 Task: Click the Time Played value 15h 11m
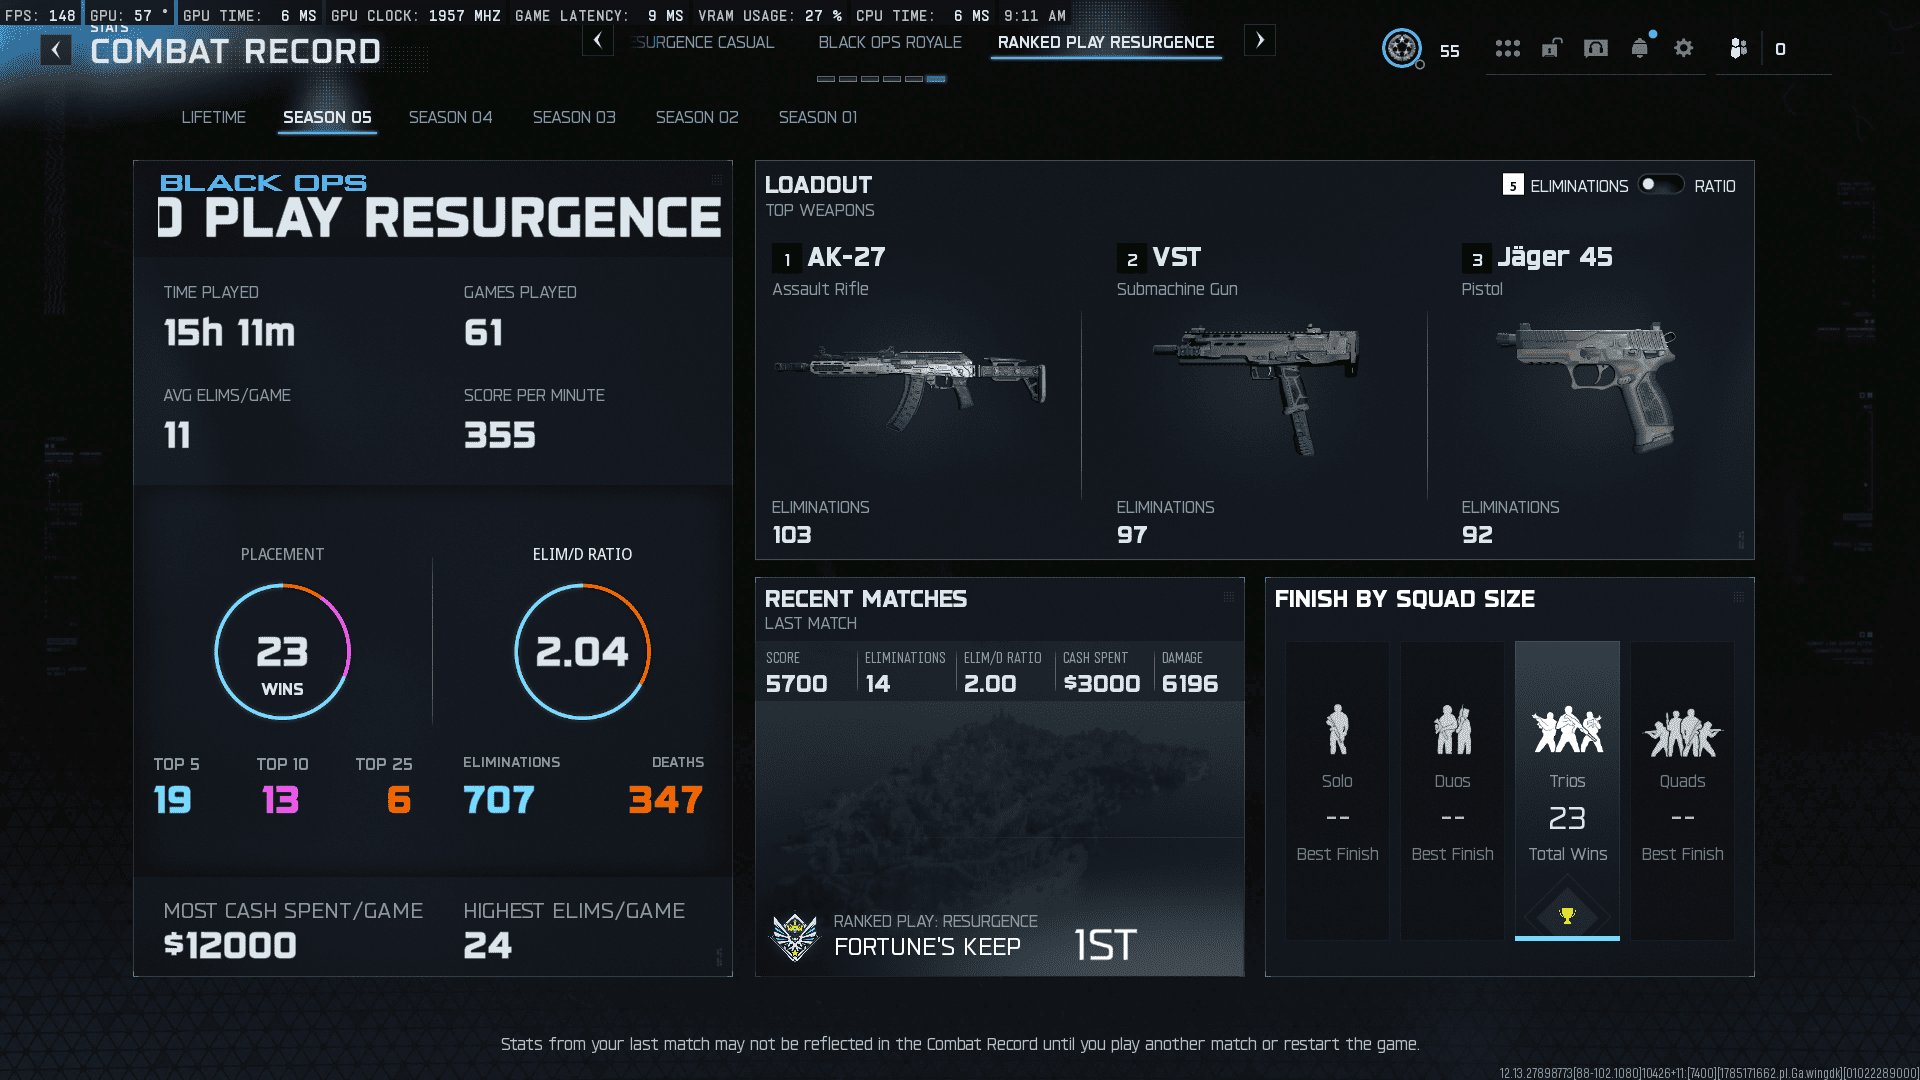pyautogui.click(x=230, y=332)
